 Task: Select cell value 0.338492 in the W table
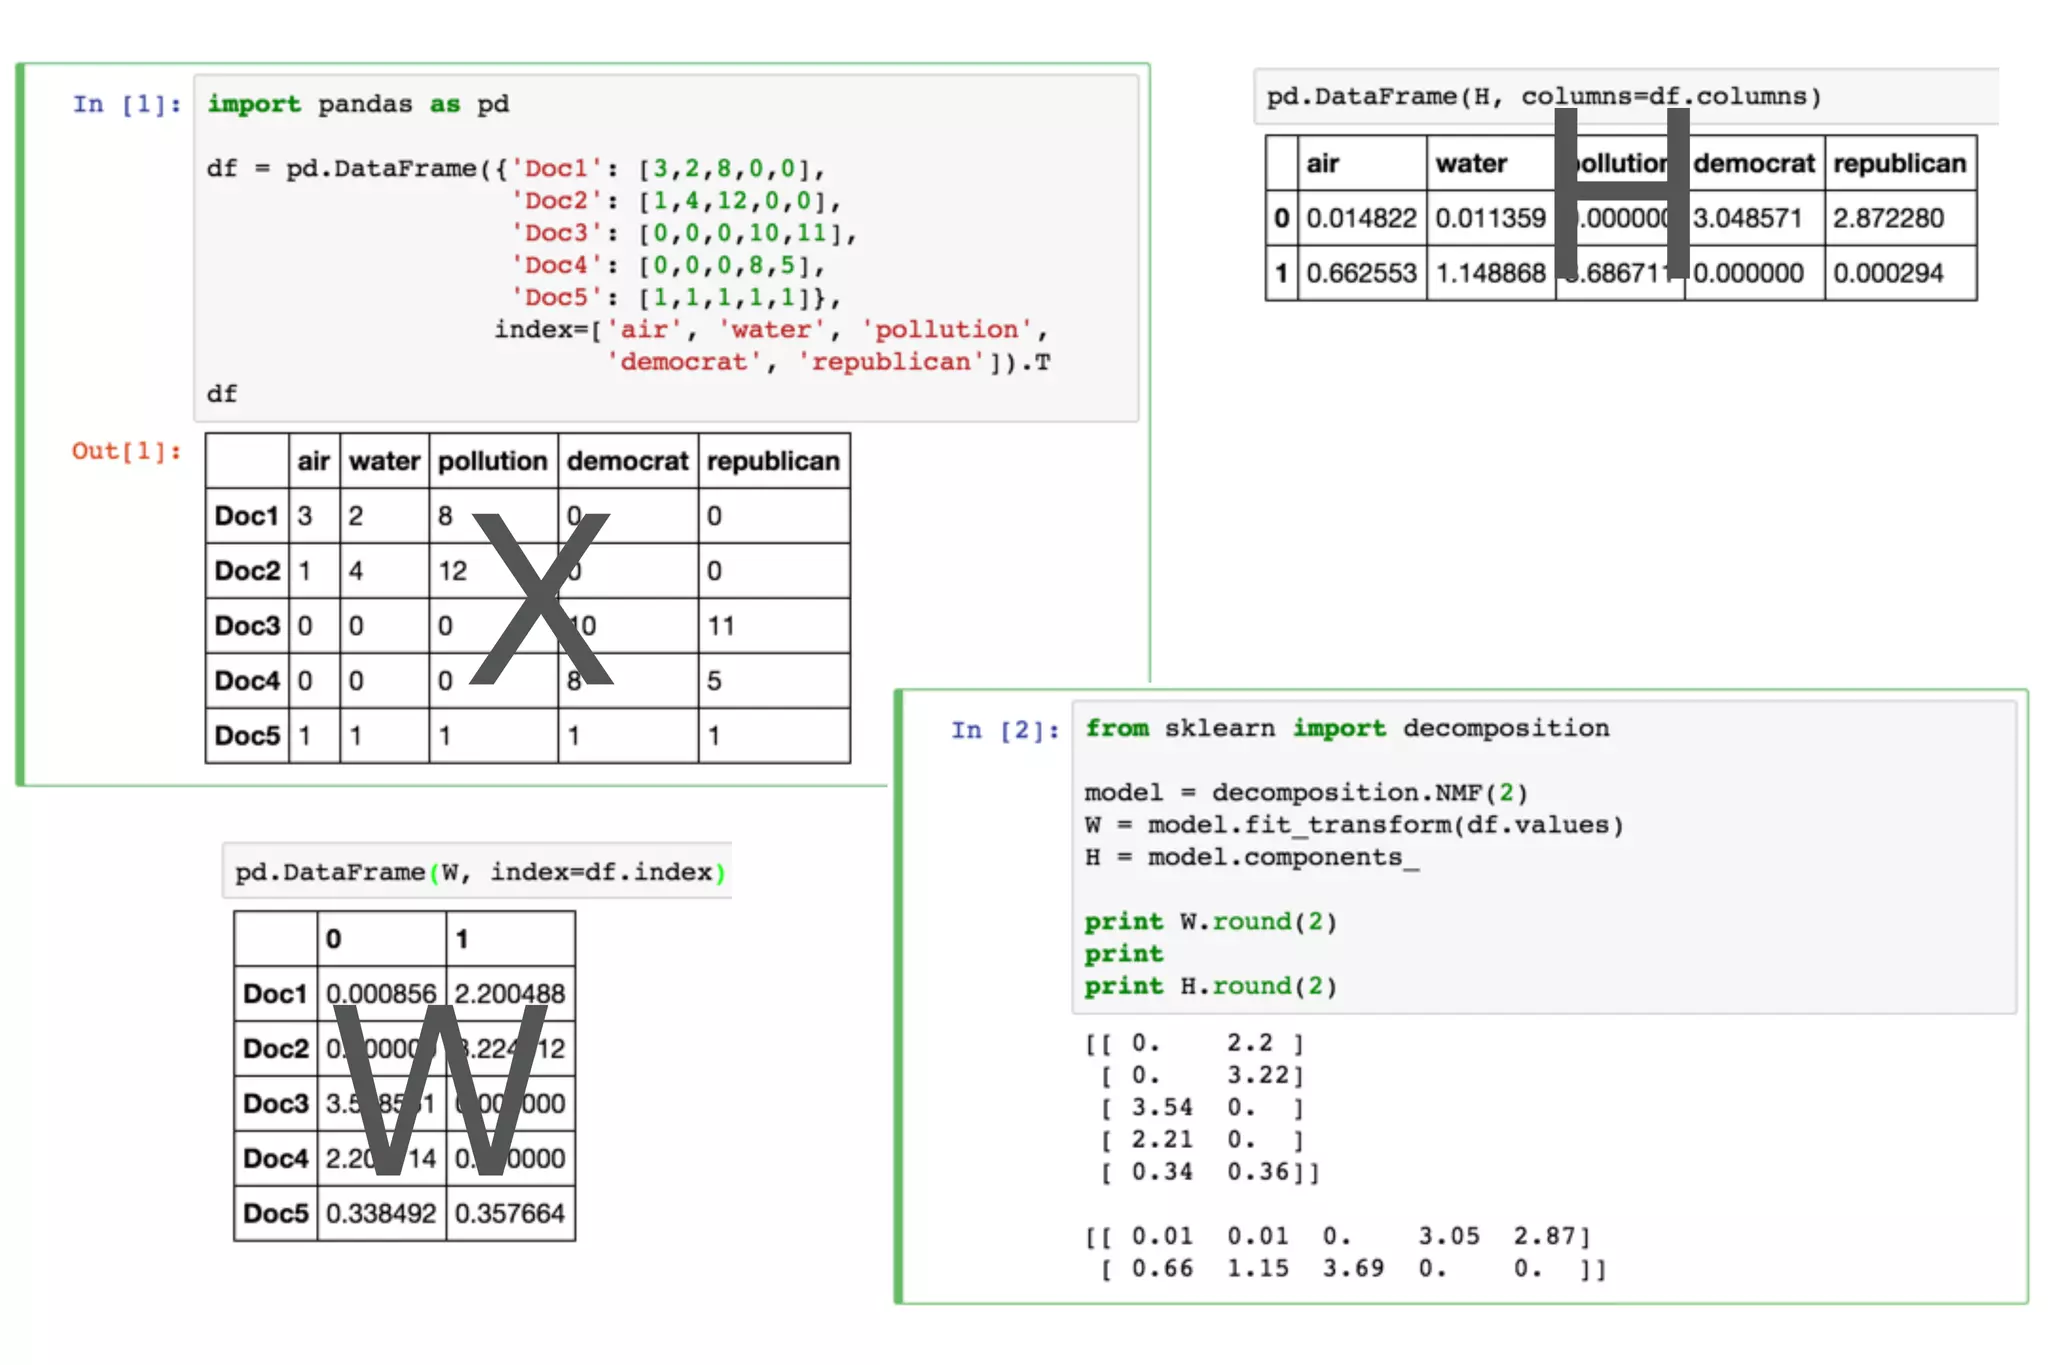tap(381, 1213)
